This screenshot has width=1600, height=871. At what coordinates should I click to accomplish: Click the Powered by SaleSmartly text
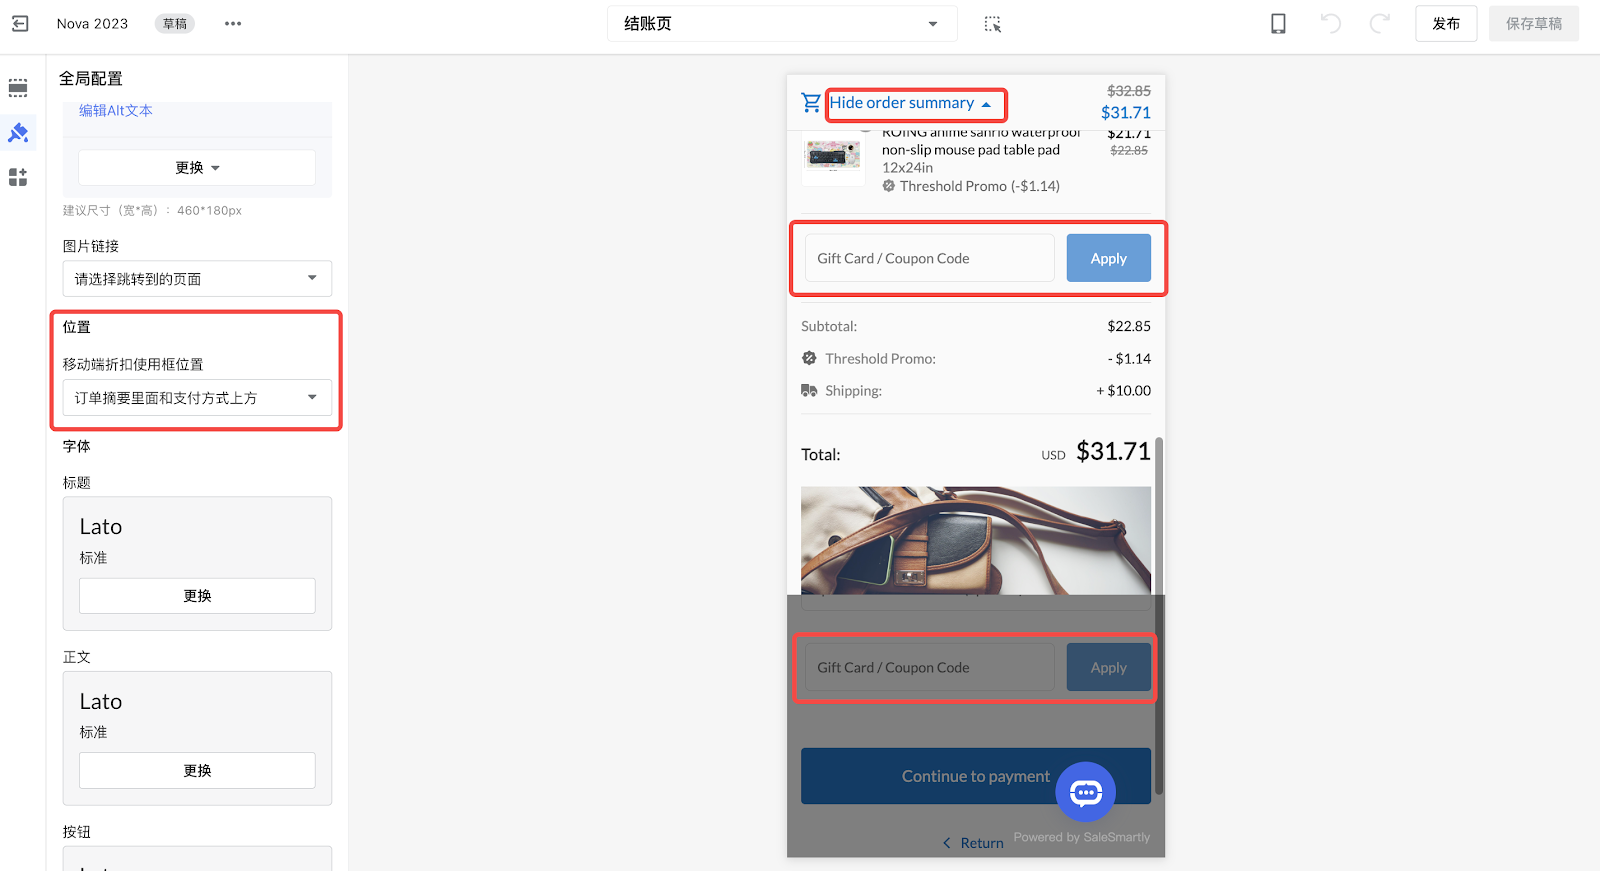pyautogui.click(x=1082, y=837)
